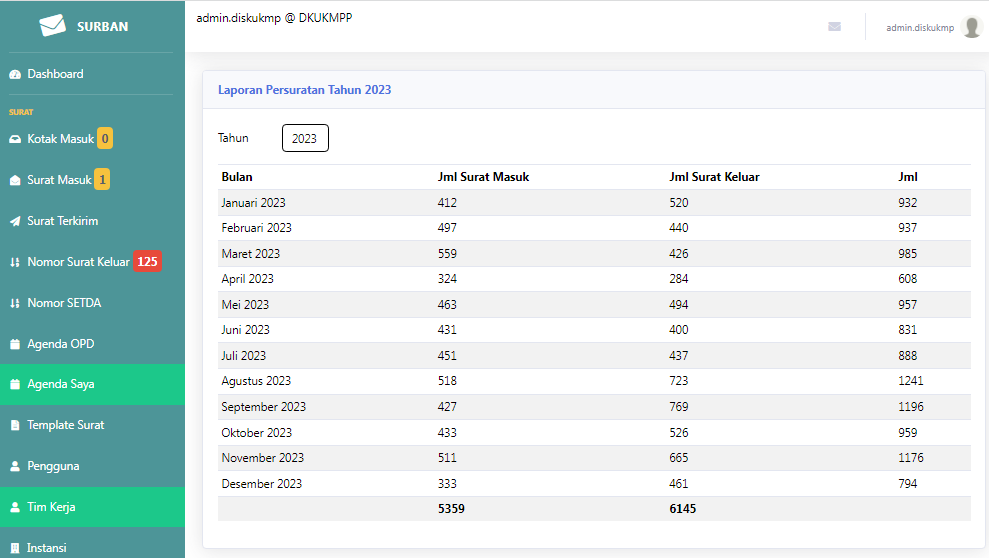
Task: Click the admin.diskukmp user avatar
Action: tap(972, 27)
